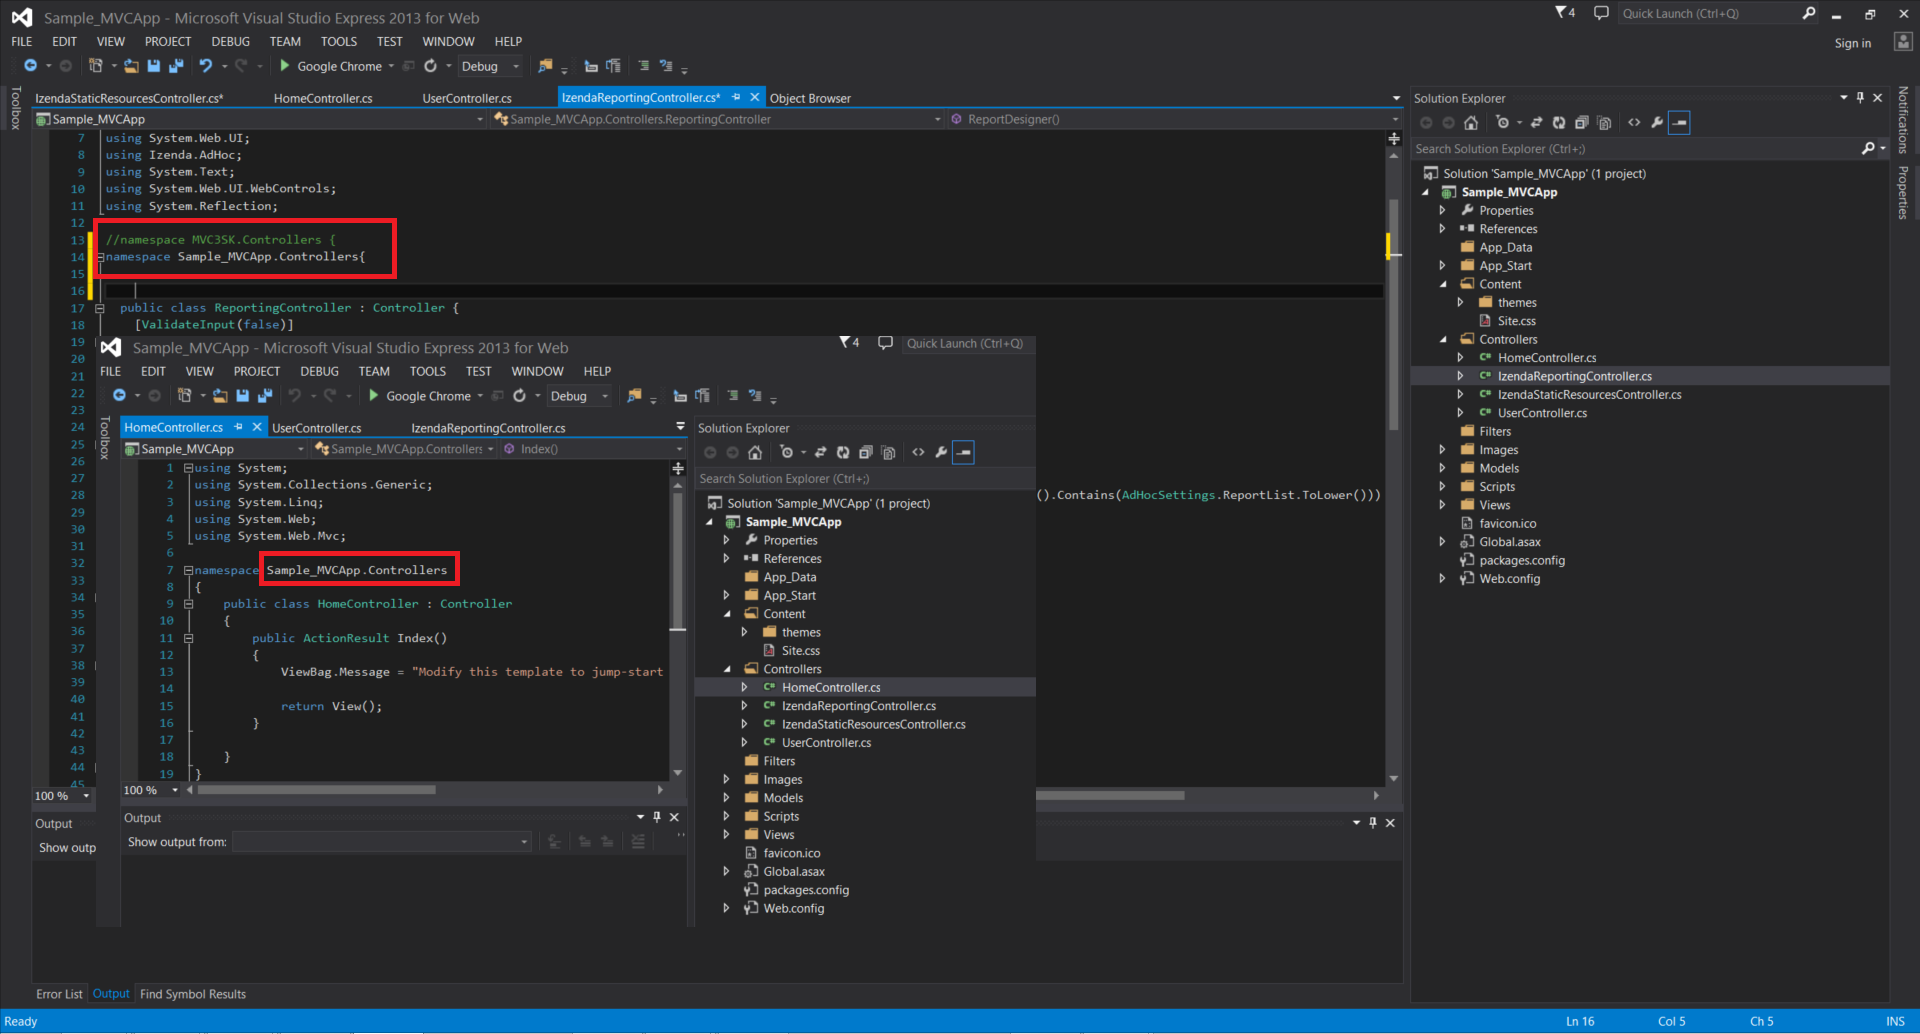
Task: Click the Quick Launch box in main title bar
Action: (1719, 13)
